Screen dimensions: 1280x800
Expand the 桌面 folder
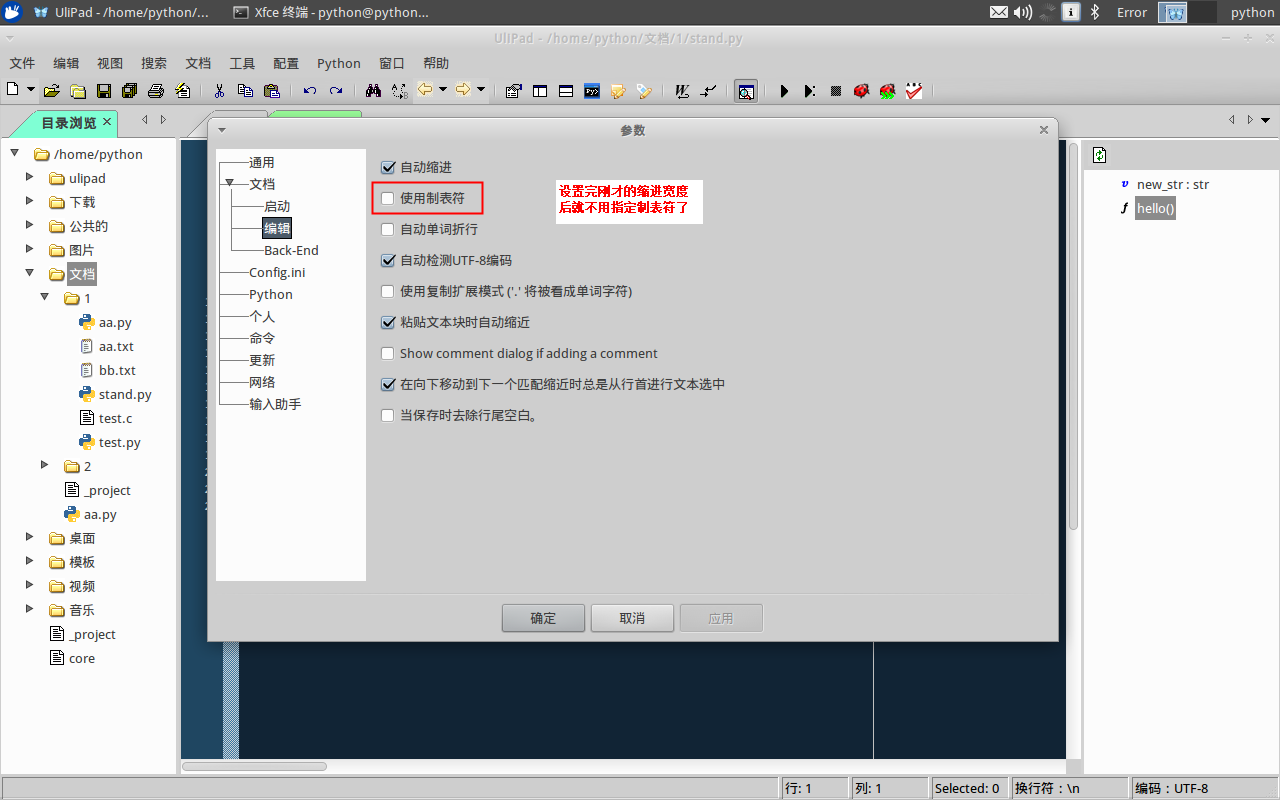[30, 538]
